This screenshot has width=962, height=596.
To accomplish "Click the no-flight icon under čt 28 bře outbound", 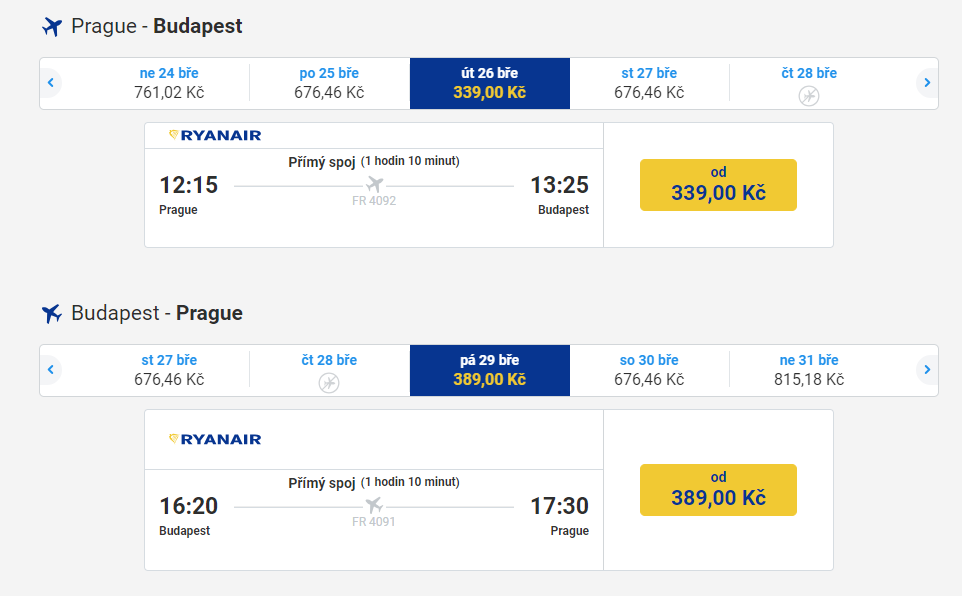I will click(809, 96).
